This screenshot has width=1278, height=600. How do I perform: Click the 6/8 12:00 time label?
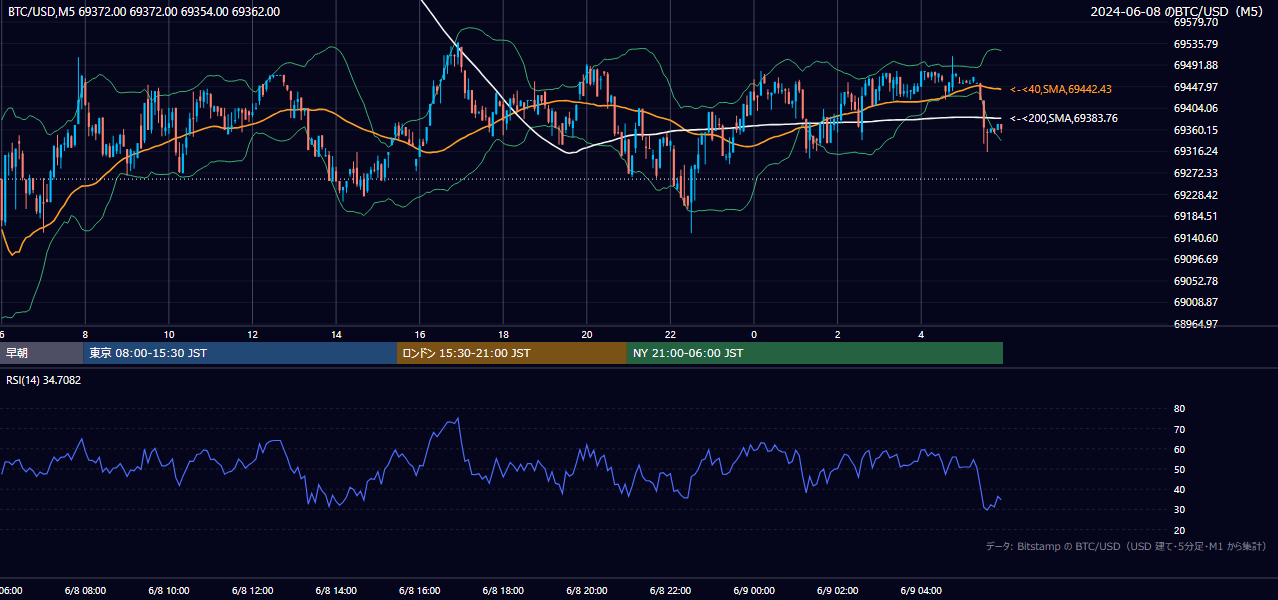253,591
